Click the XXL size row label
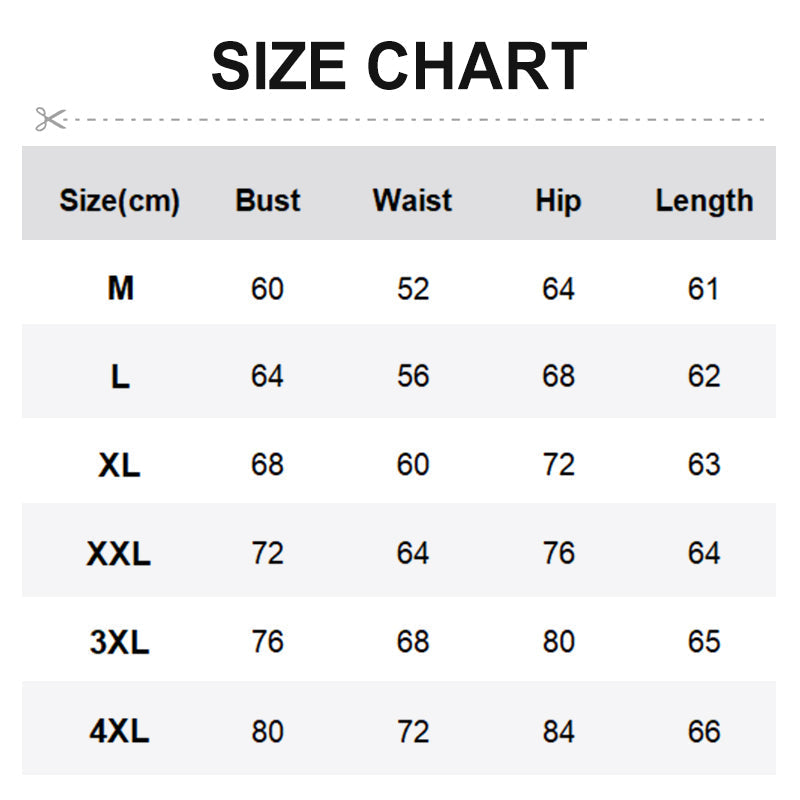The width and height of the screenshot is (800, 800). (x=119, y=553)
